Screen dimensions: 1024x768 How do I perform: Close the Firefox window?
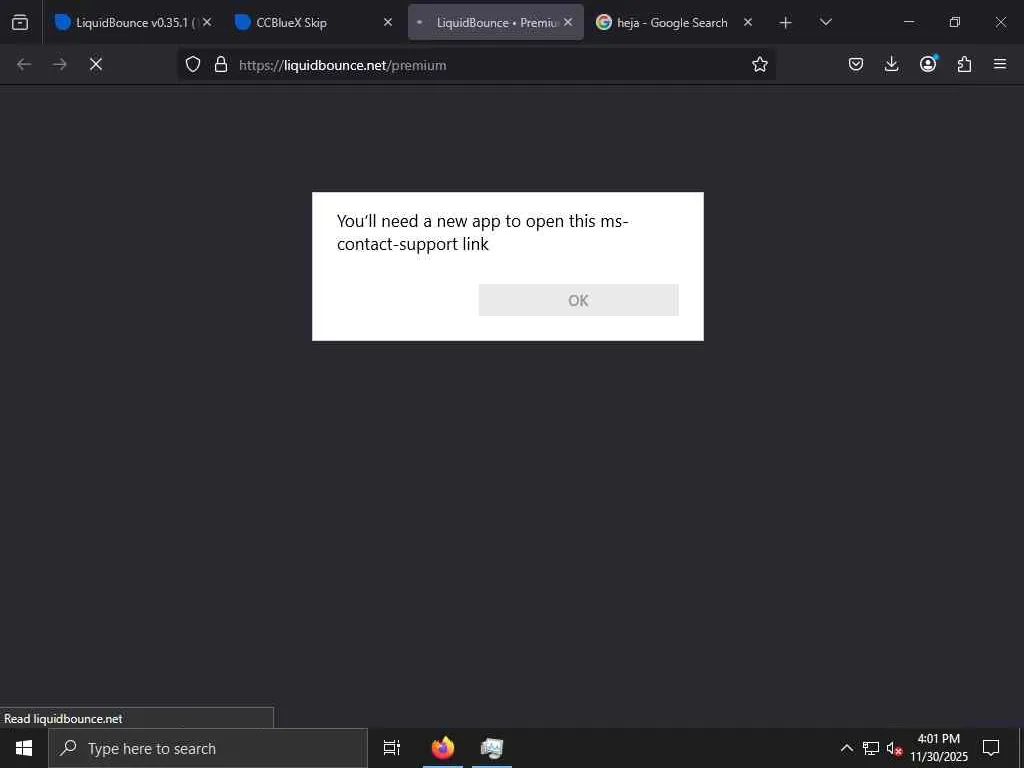point(1000,22)
